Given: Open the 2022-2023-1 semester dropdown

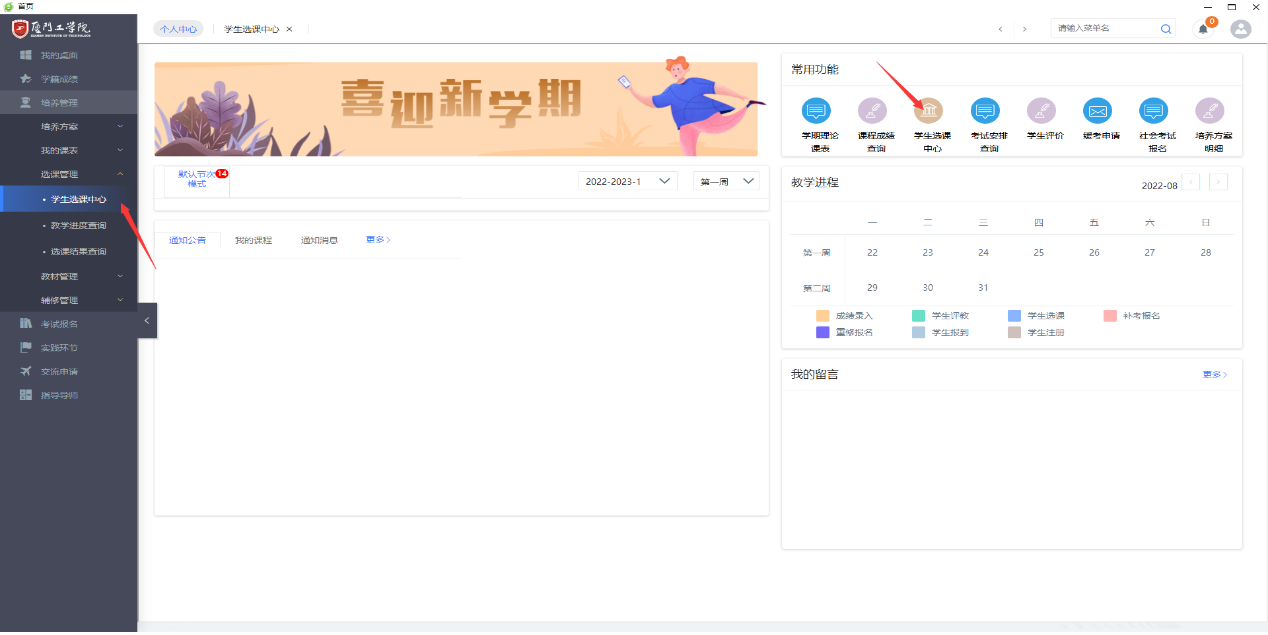Looking at the screenshot, I should coord(627,181).
